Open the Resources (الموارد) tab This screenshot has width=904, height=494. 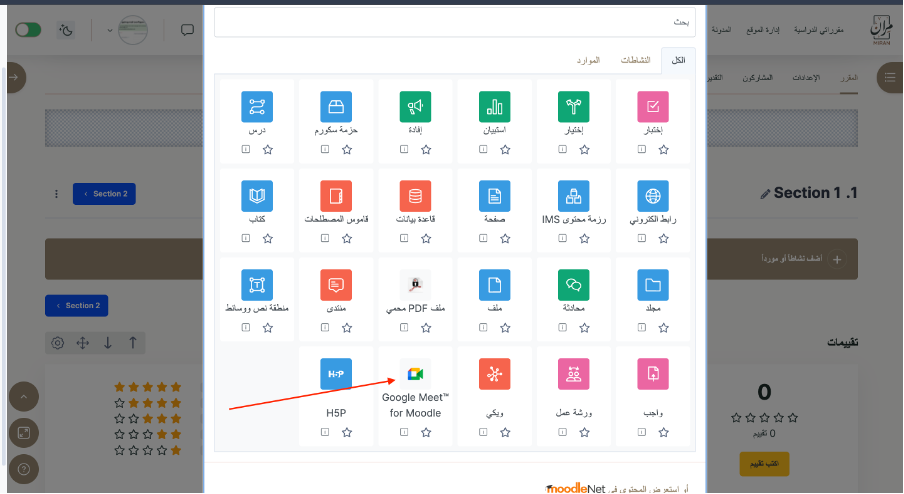tap(588, 61)
